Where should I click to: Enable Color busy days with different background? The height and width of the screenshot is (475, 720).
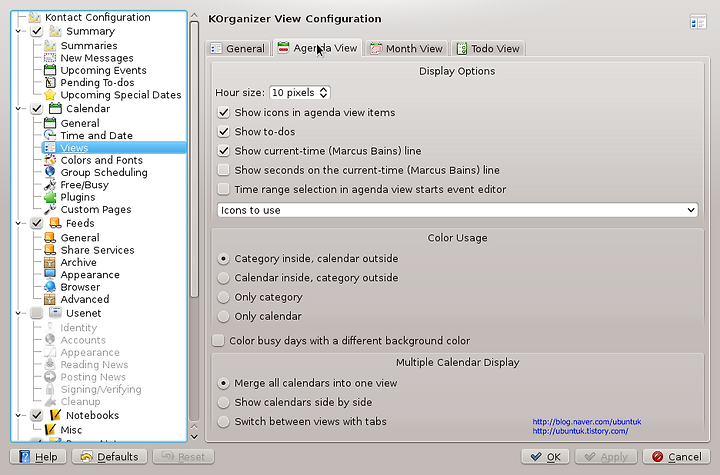[x=218, y=340]
